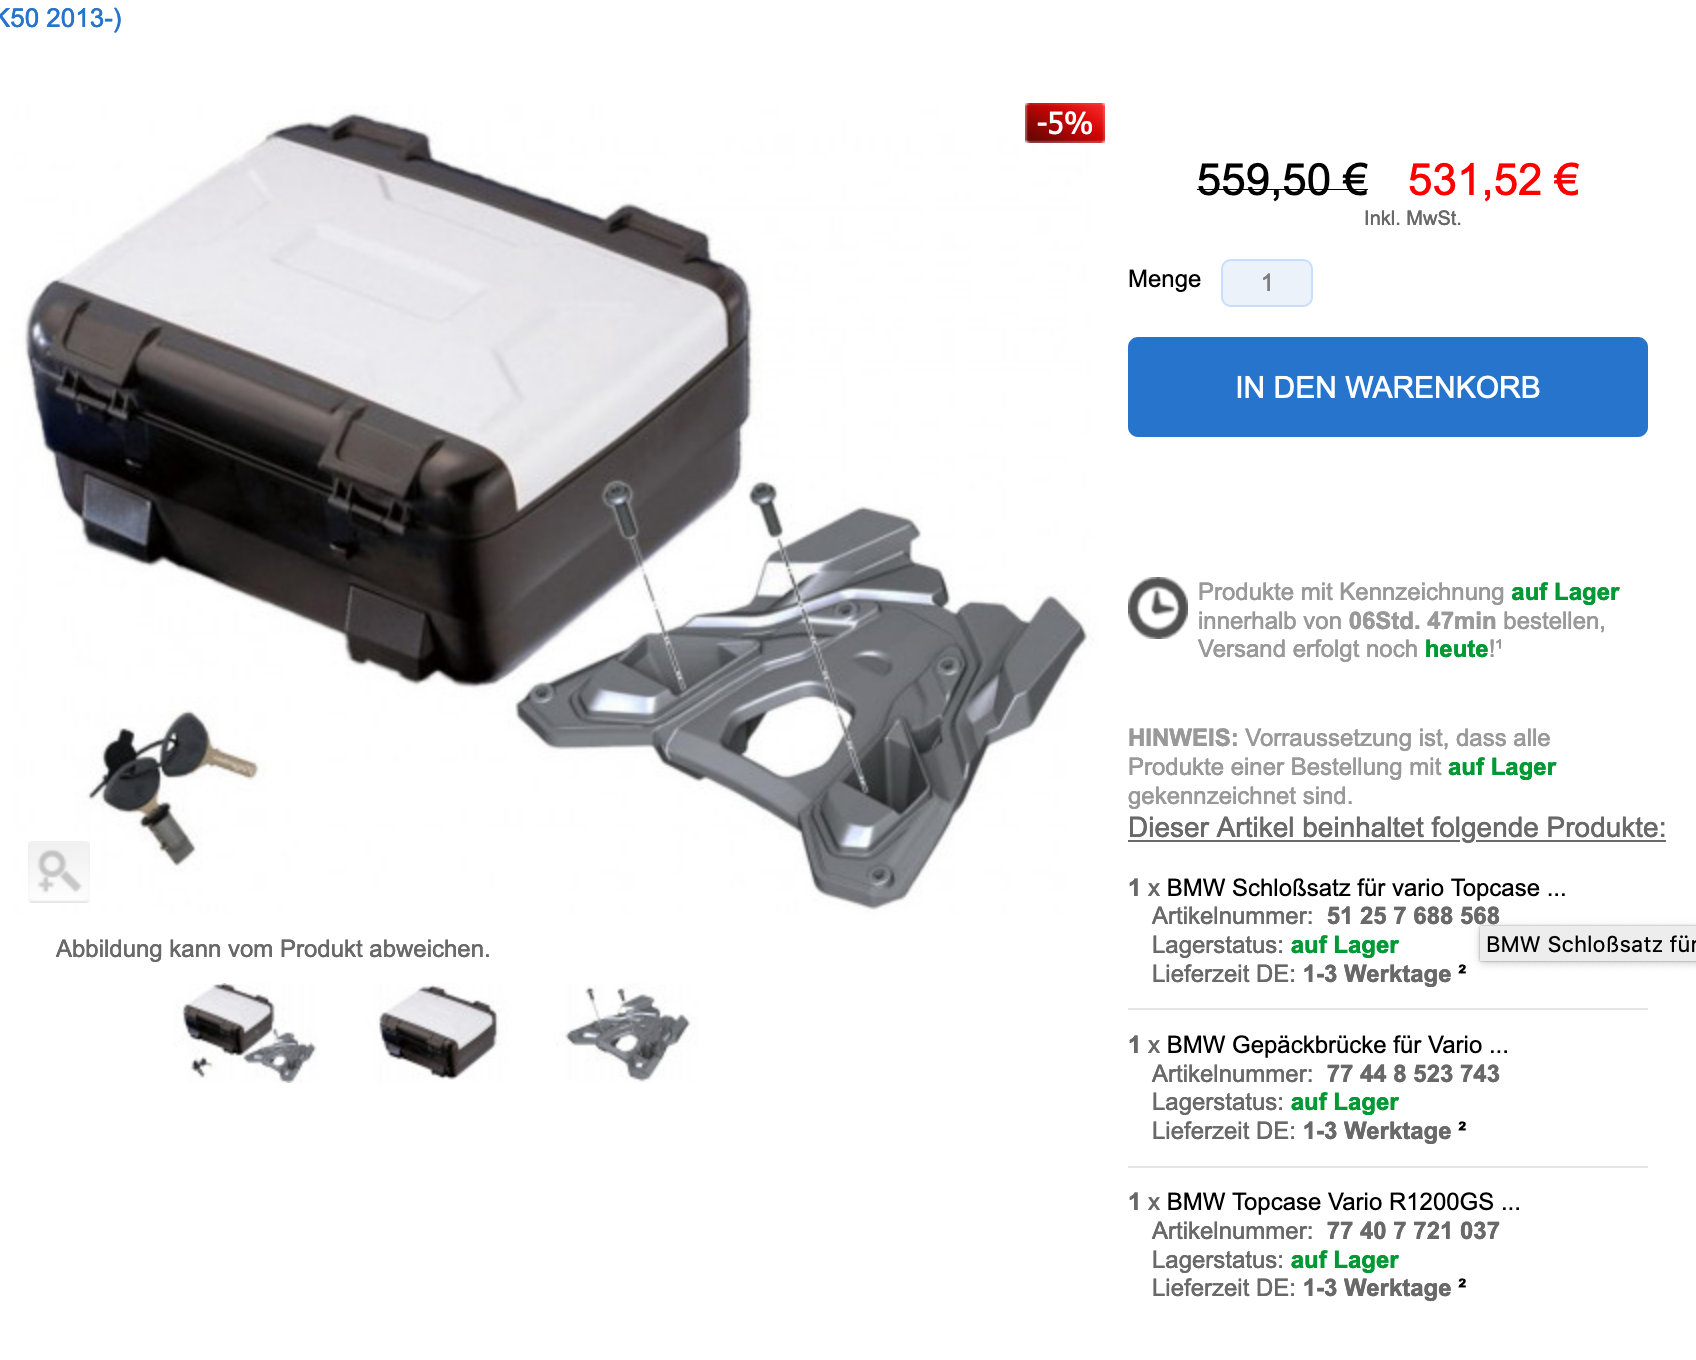Select thumbnail showing mounting plate only
The height and width of the screenshot is (1360, 1696).
pos(628,1033)
